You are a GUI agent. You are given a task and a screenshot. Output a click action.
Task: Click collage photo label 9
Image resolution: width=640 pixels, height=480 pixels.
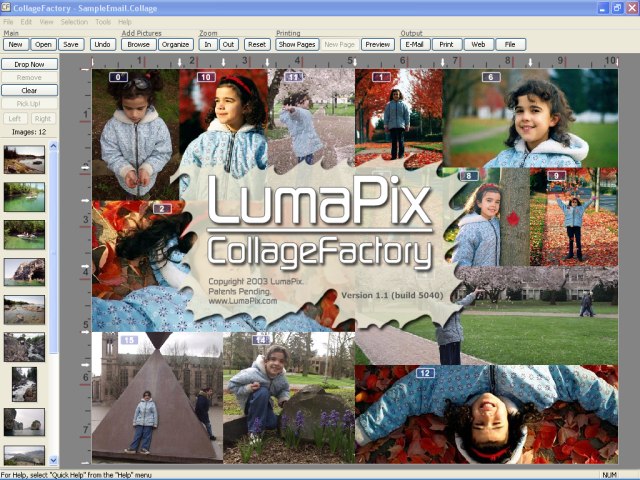coord(556,176)
